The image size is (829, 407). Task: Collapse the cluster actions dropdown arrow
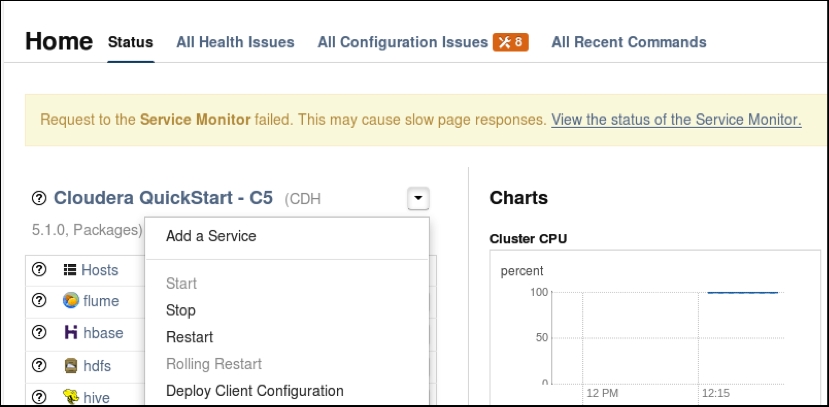coord(418,199)
